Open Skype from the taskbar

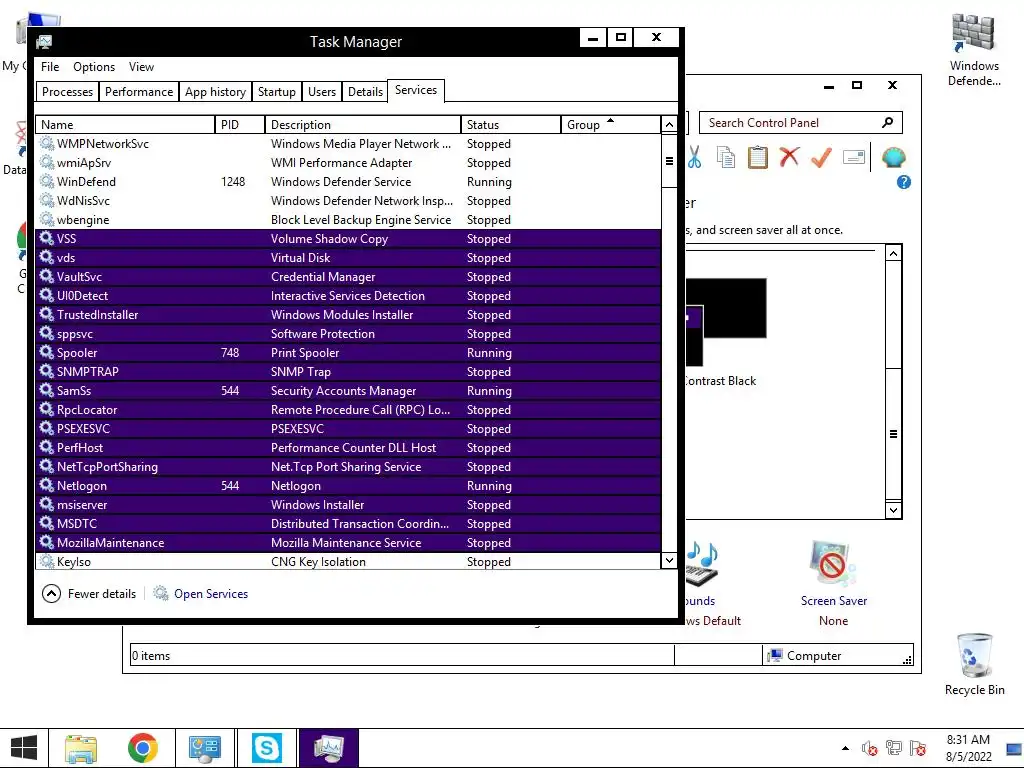tap(266, 748)
